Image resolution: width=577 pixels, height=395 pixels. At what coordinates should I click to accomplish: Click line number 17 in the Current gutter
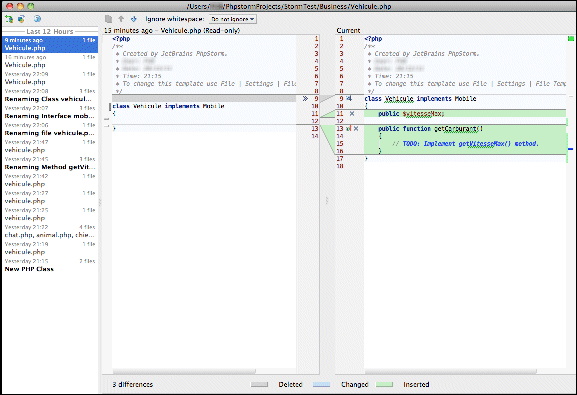pyautogui.click(x=340, y=159)
